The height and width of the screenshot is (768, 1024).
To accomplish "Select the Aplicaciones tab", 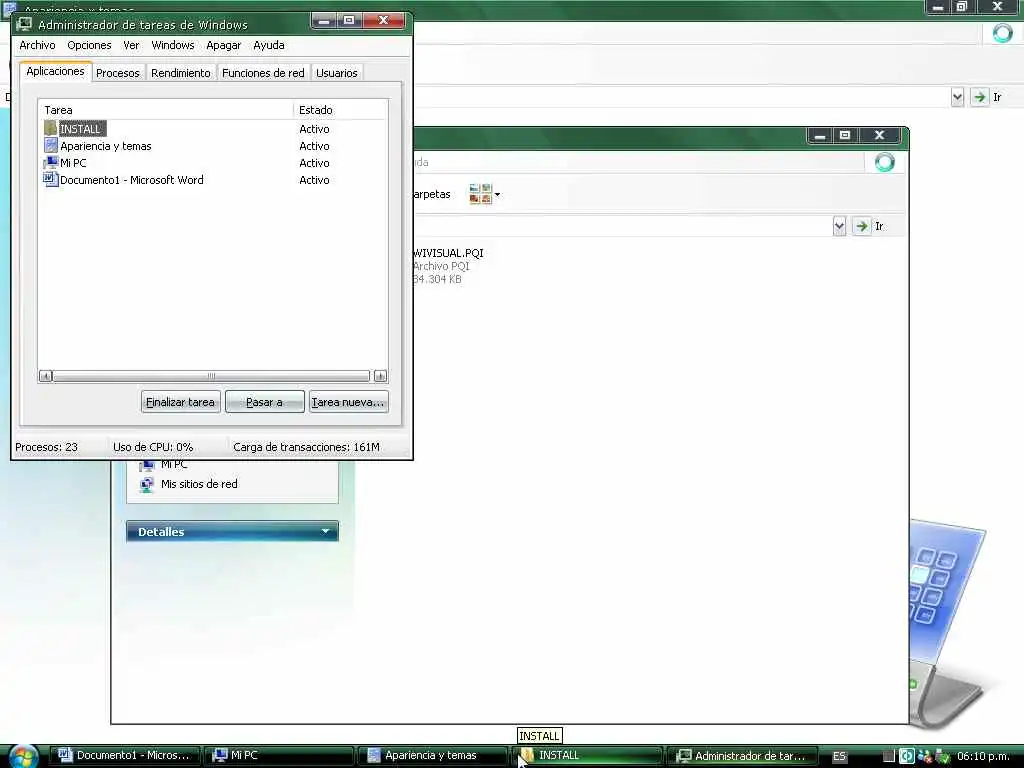I will tap(55, 71).
